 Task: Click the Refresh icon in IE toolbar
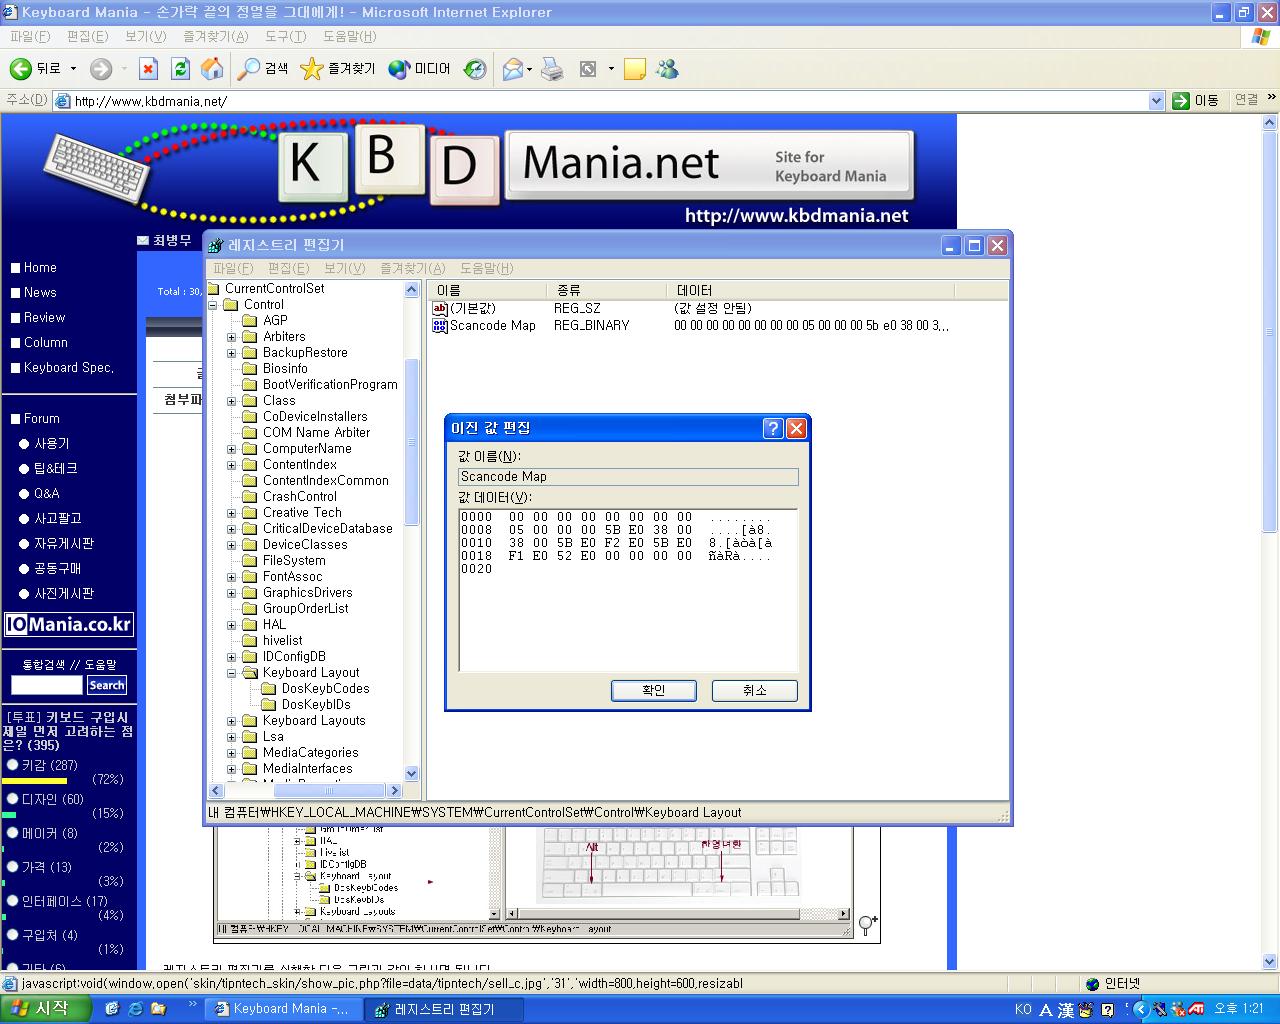[x=180, y=69]
